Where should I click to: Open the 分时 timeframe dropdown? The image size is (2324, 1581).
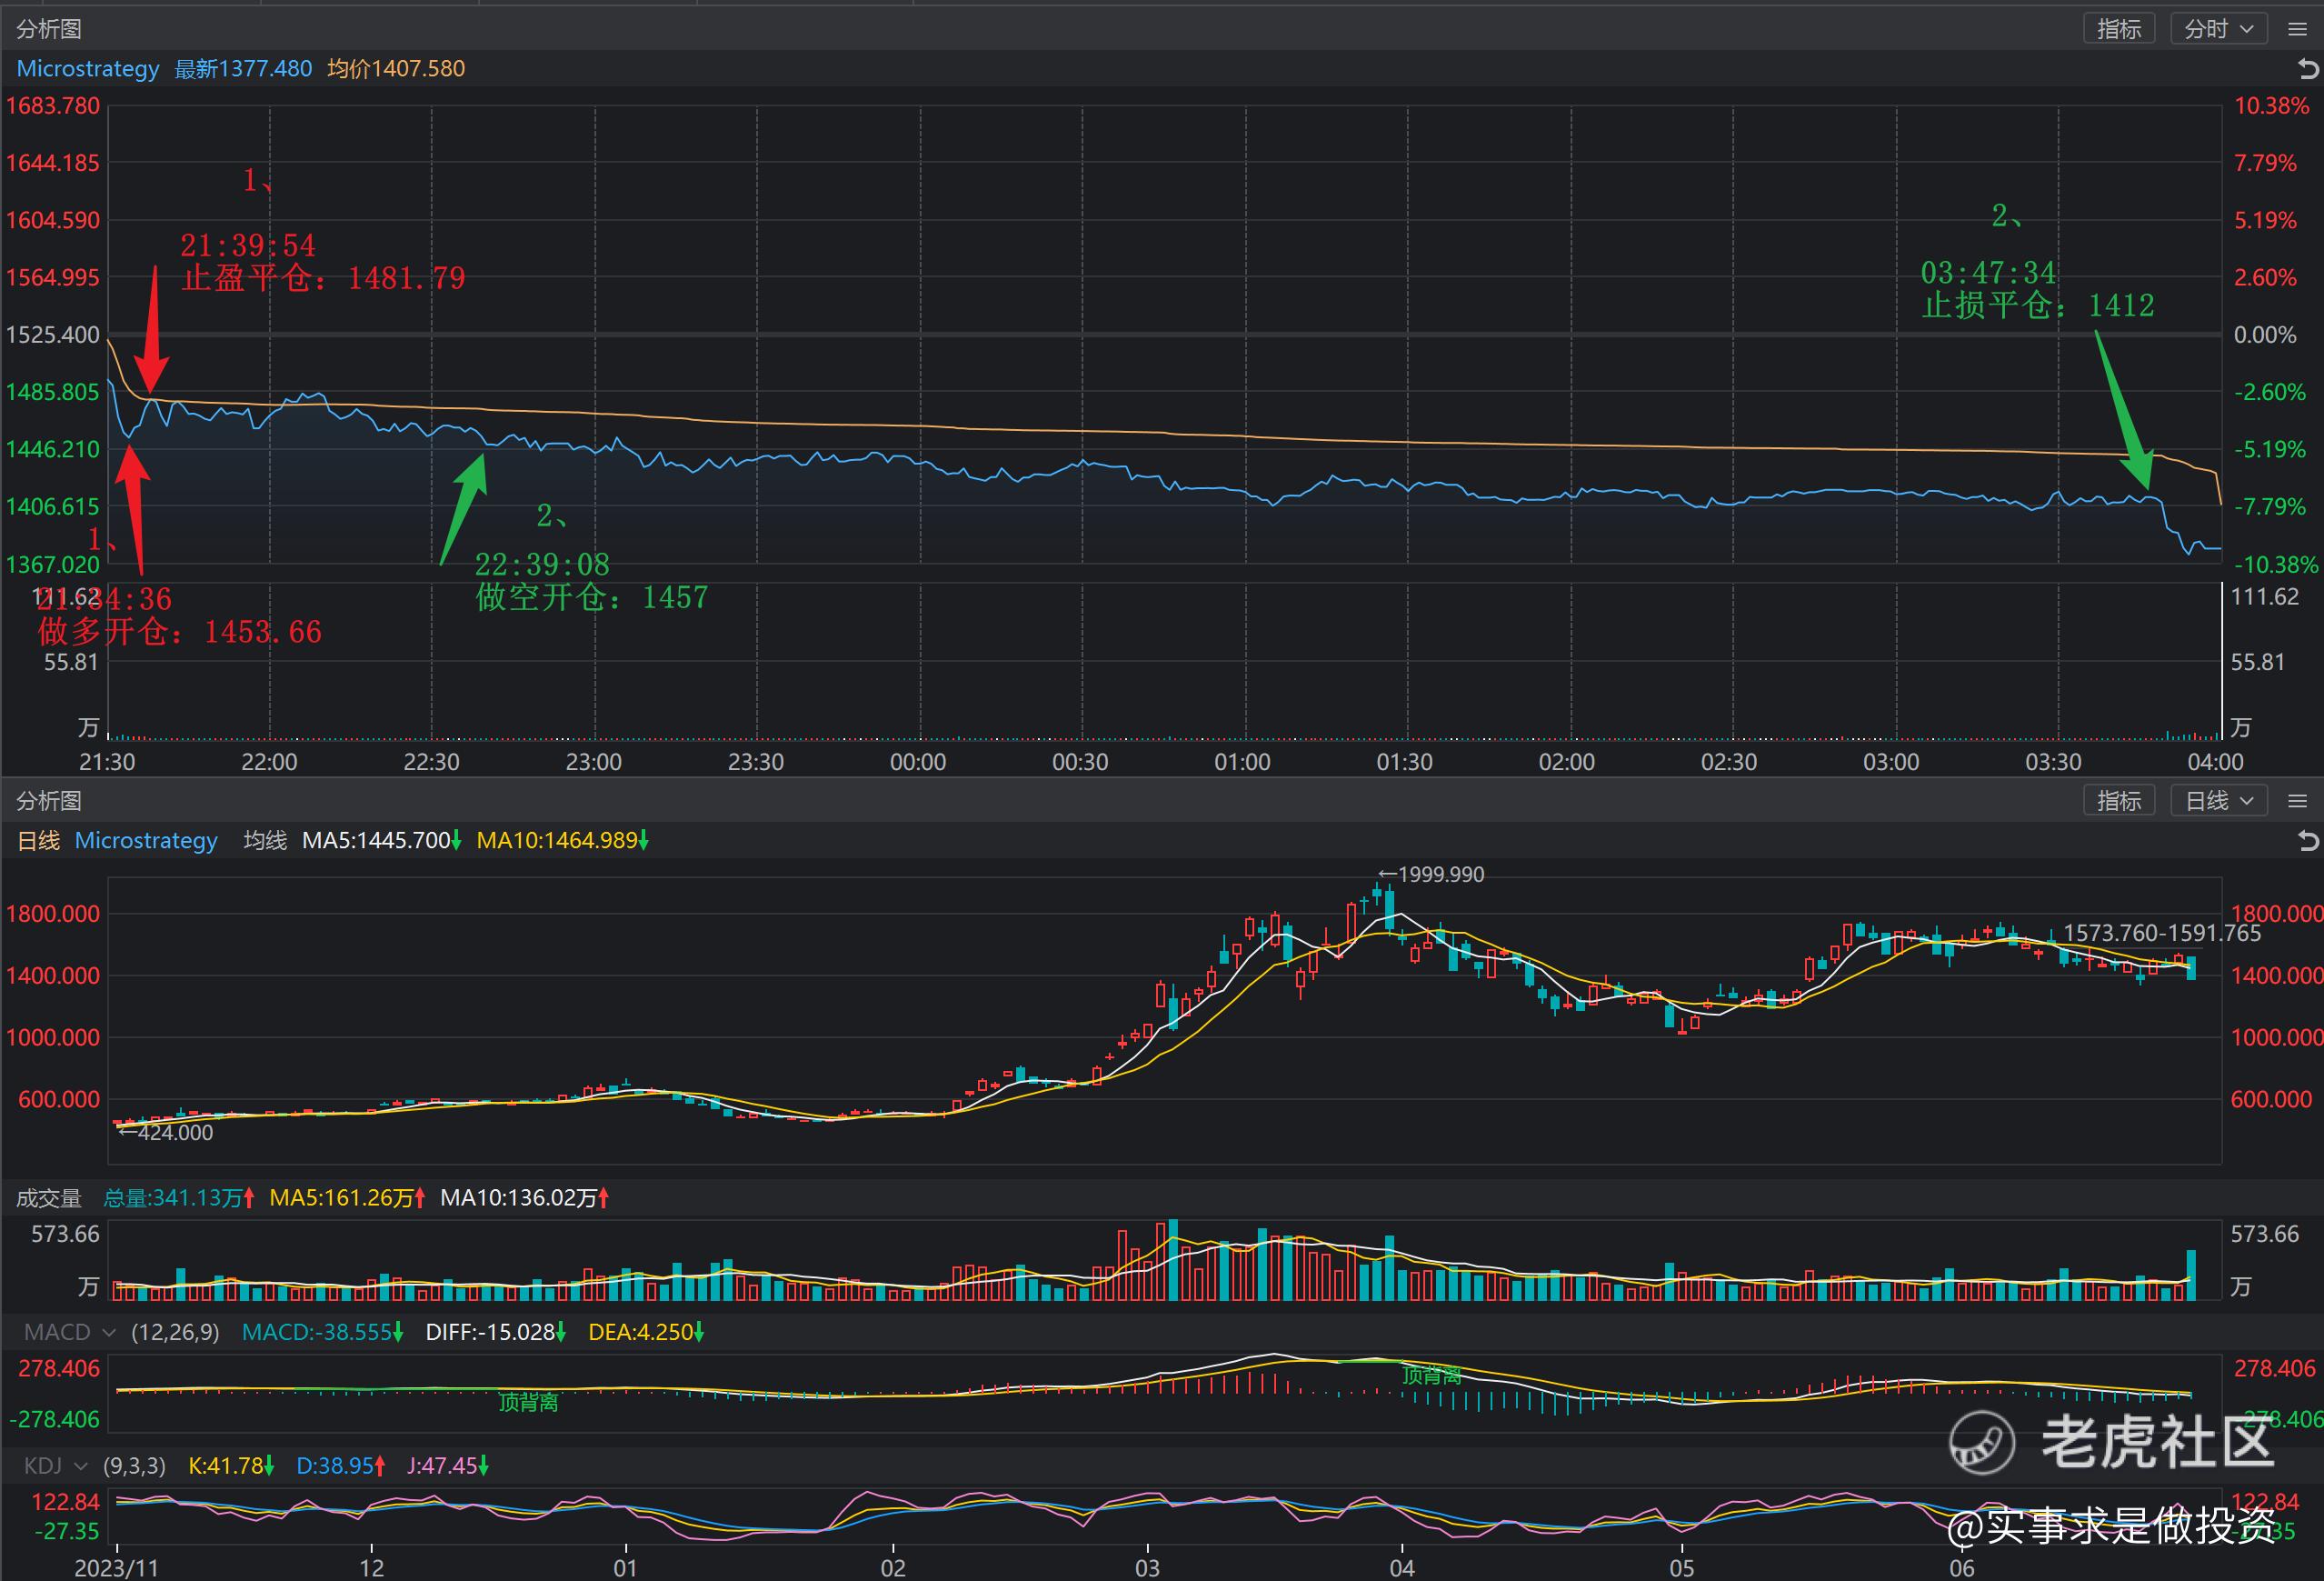click(x=2217, y=29)
